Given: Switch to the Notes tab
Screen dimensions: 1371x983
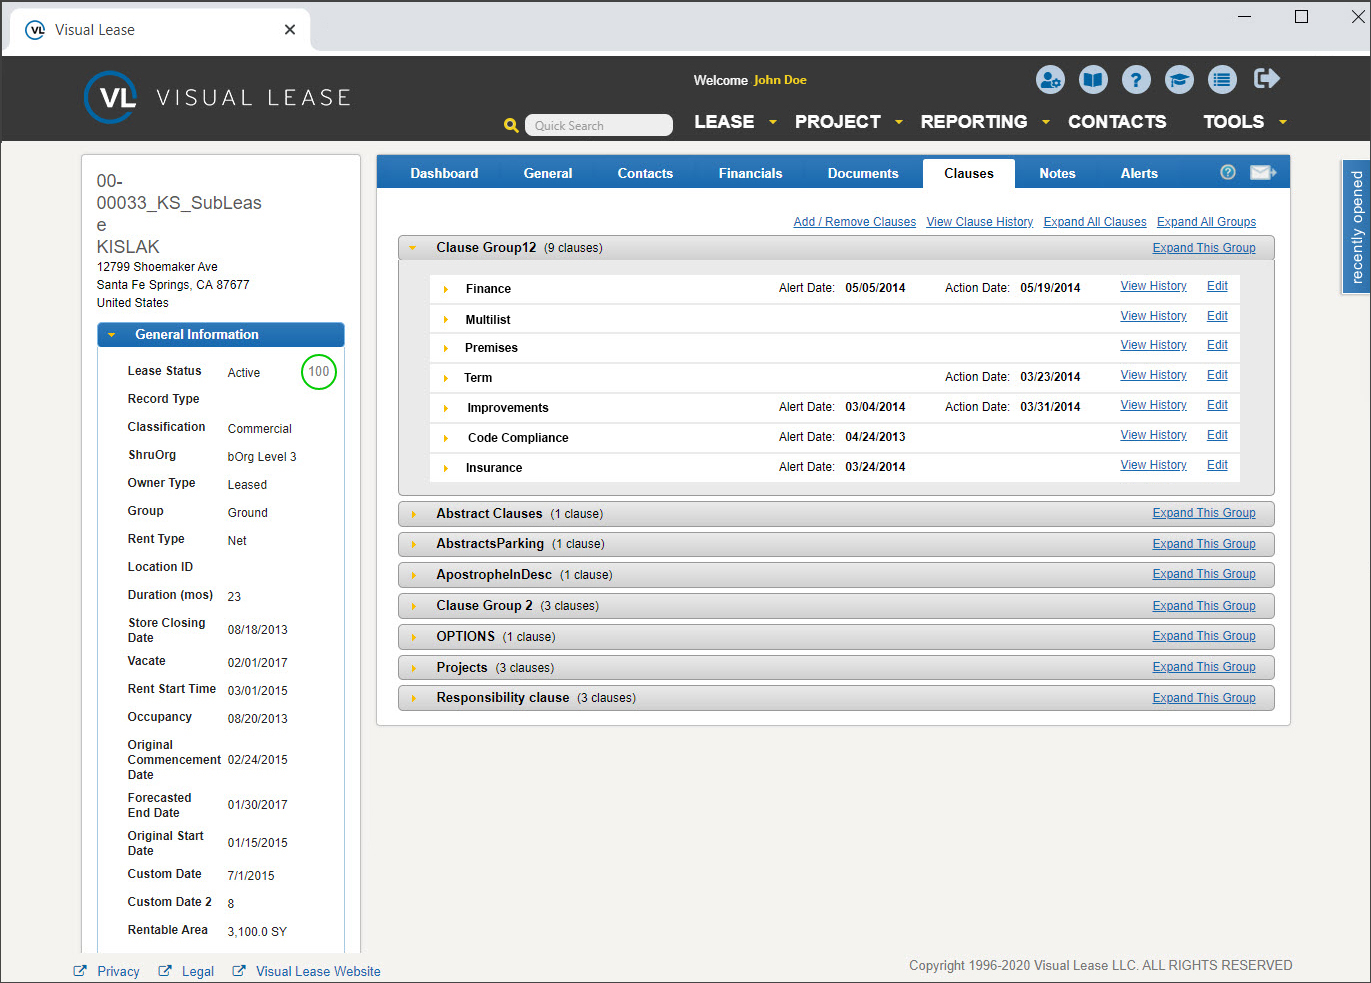Looking at the screenshot, I should click(1057, 173).
